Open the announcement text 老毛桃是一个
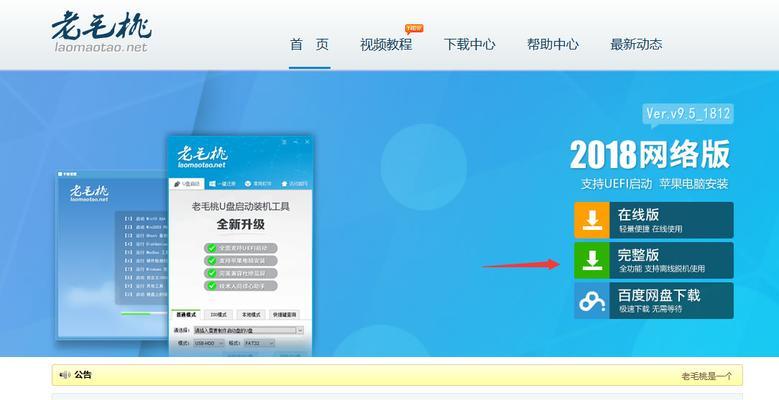Viewport: 779px width, 400px height. click(706, 376)
